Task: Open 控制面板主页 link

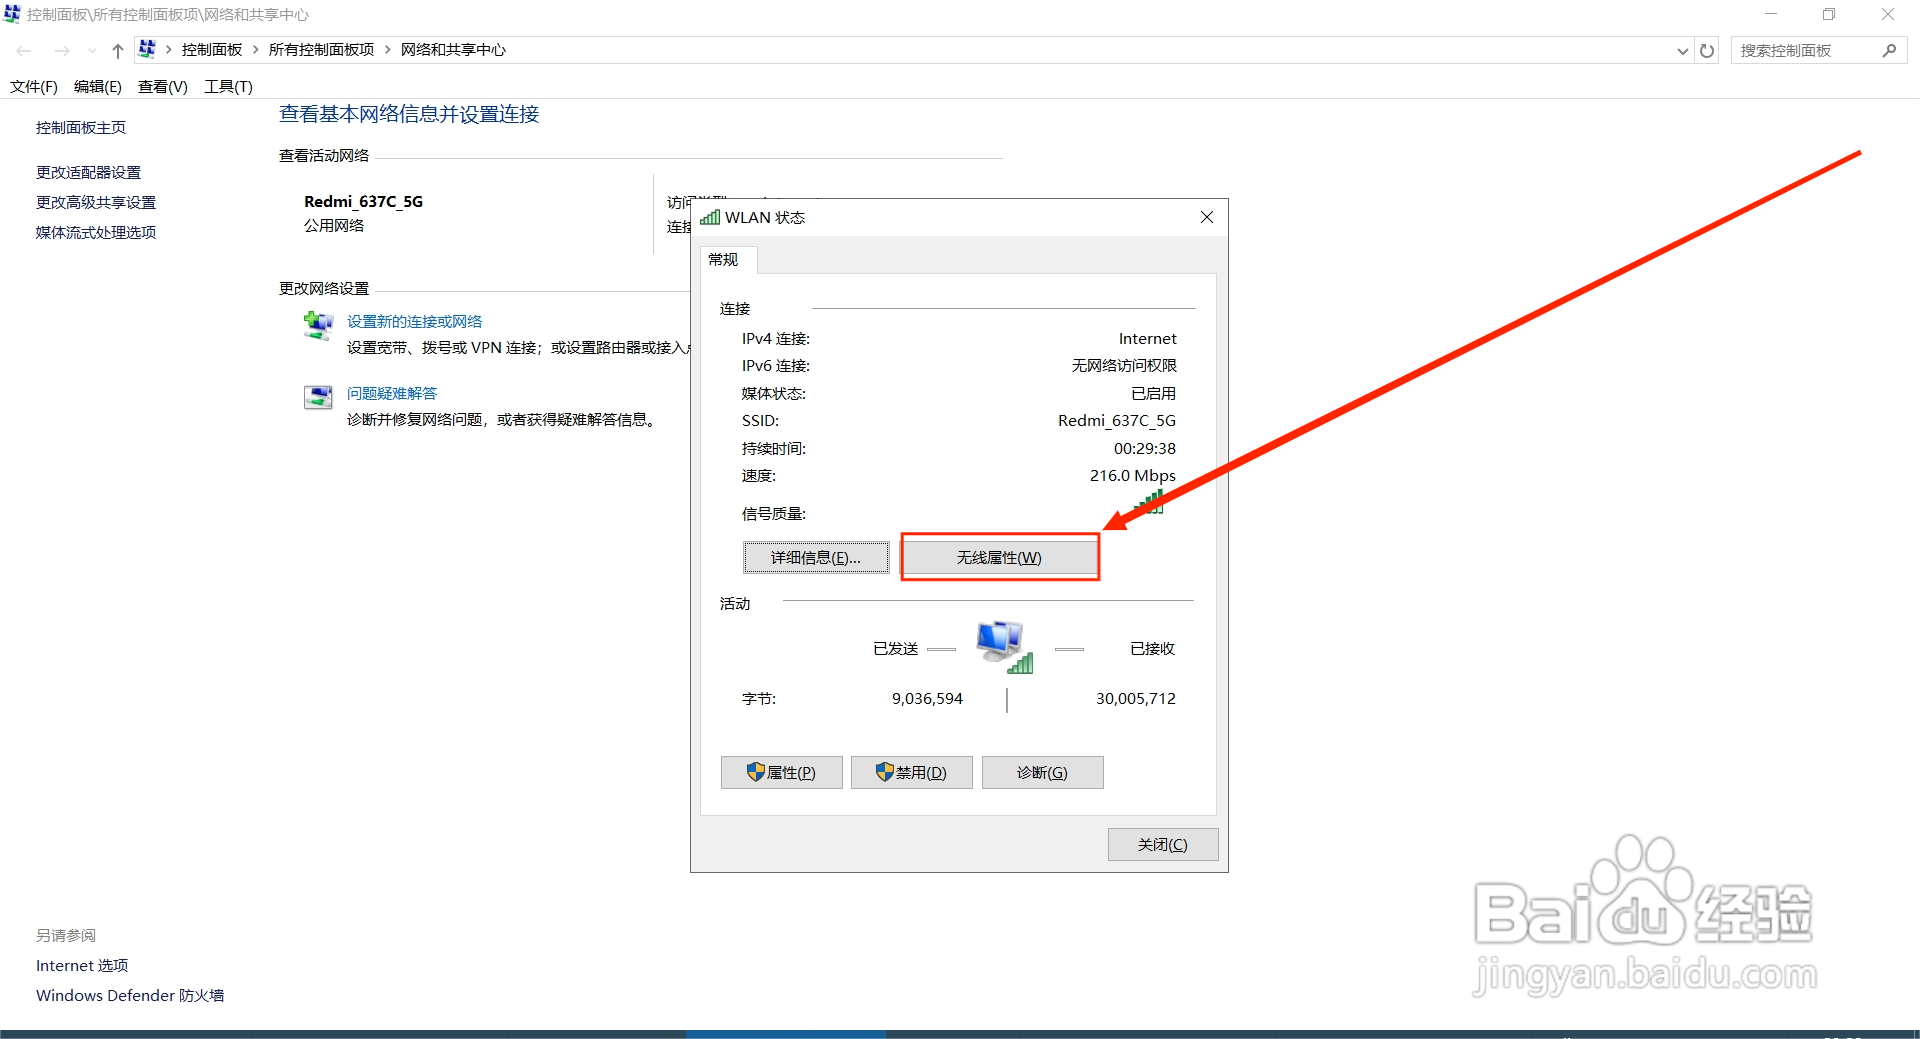Action: tap(81, 128)
